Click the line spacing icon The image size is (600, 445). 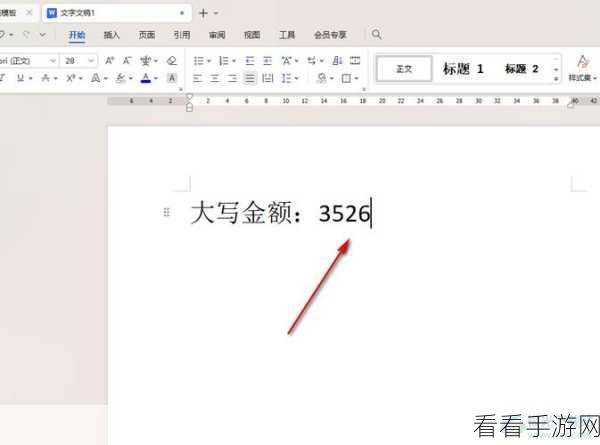point(286,78)
